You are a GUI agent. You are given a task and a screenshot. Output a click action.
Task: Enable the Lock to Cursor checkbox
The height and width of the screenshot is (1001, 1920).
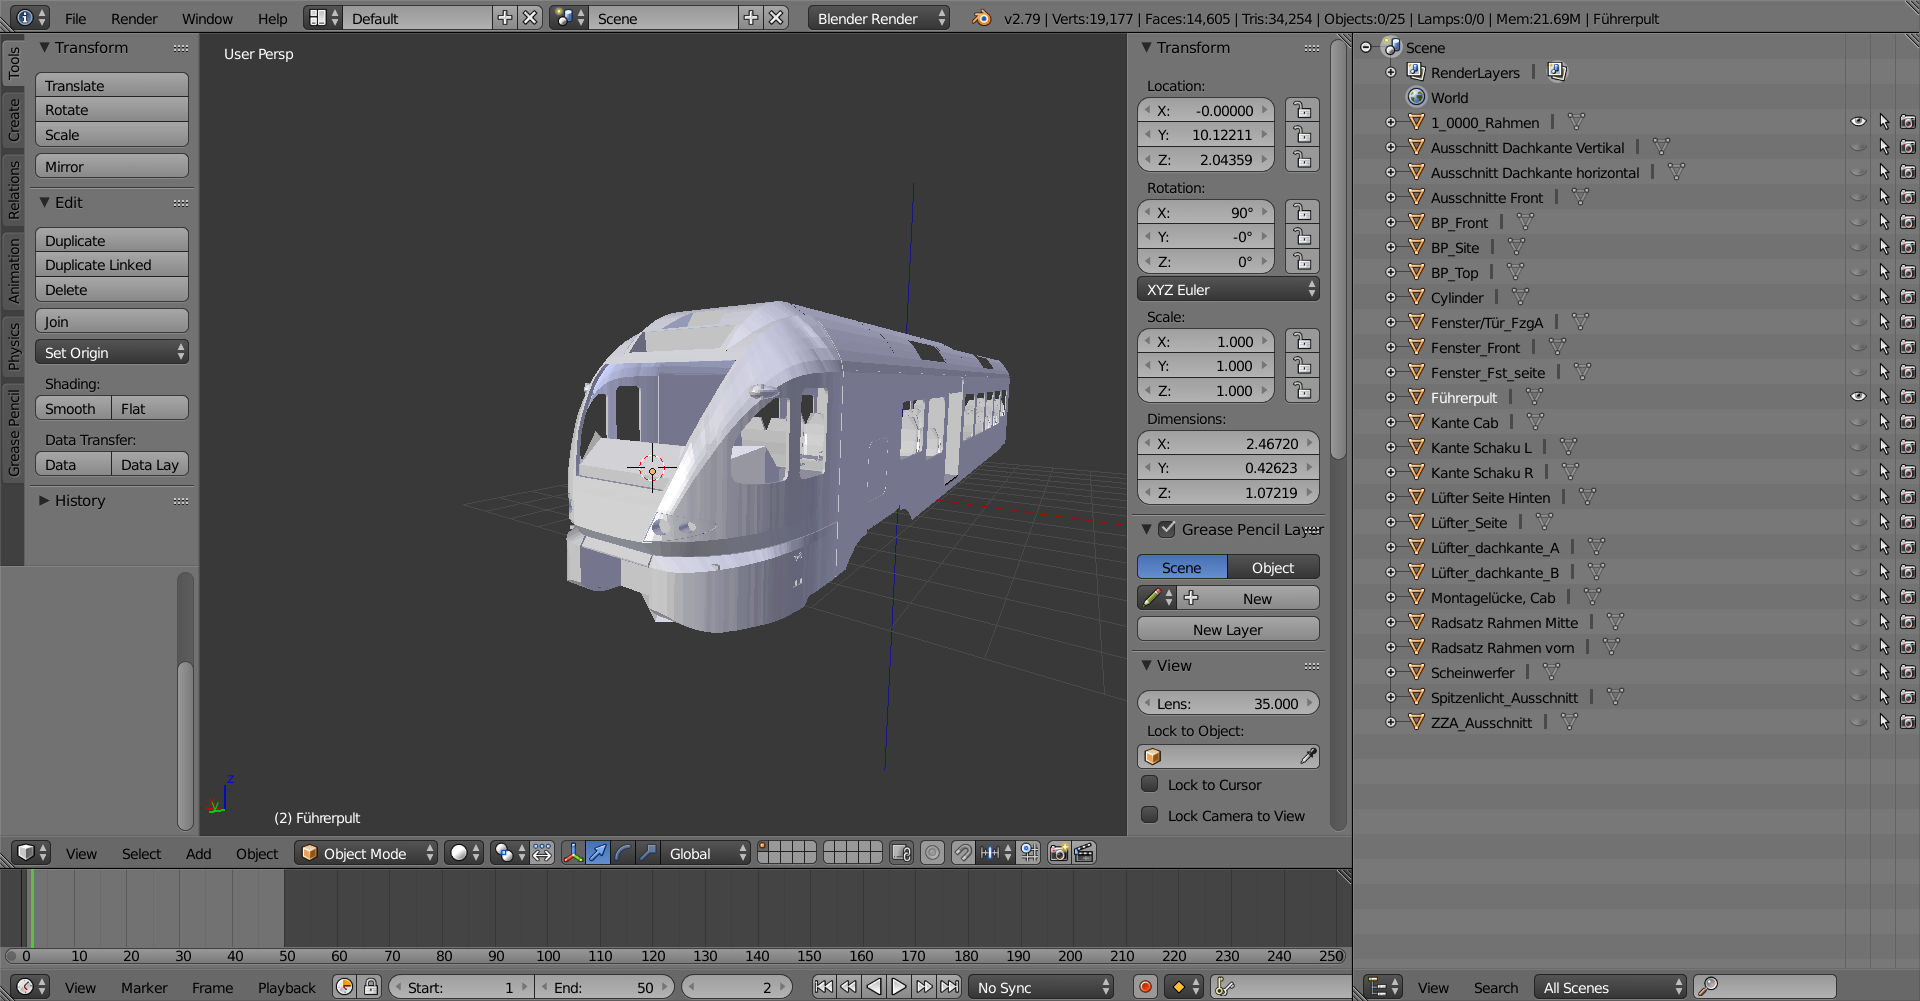click(x=1150, y=785)
